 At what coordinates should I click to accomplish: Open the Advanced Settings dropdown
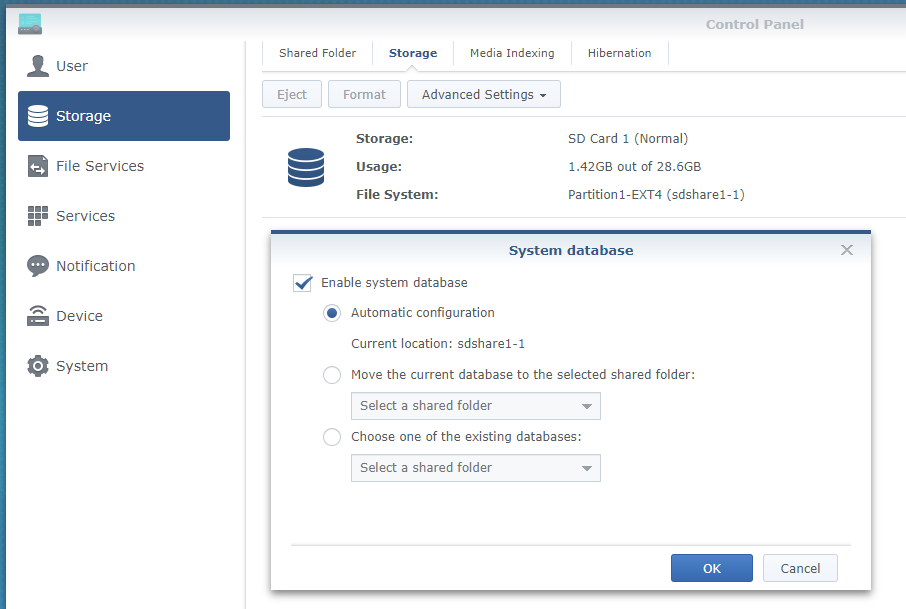483,93
